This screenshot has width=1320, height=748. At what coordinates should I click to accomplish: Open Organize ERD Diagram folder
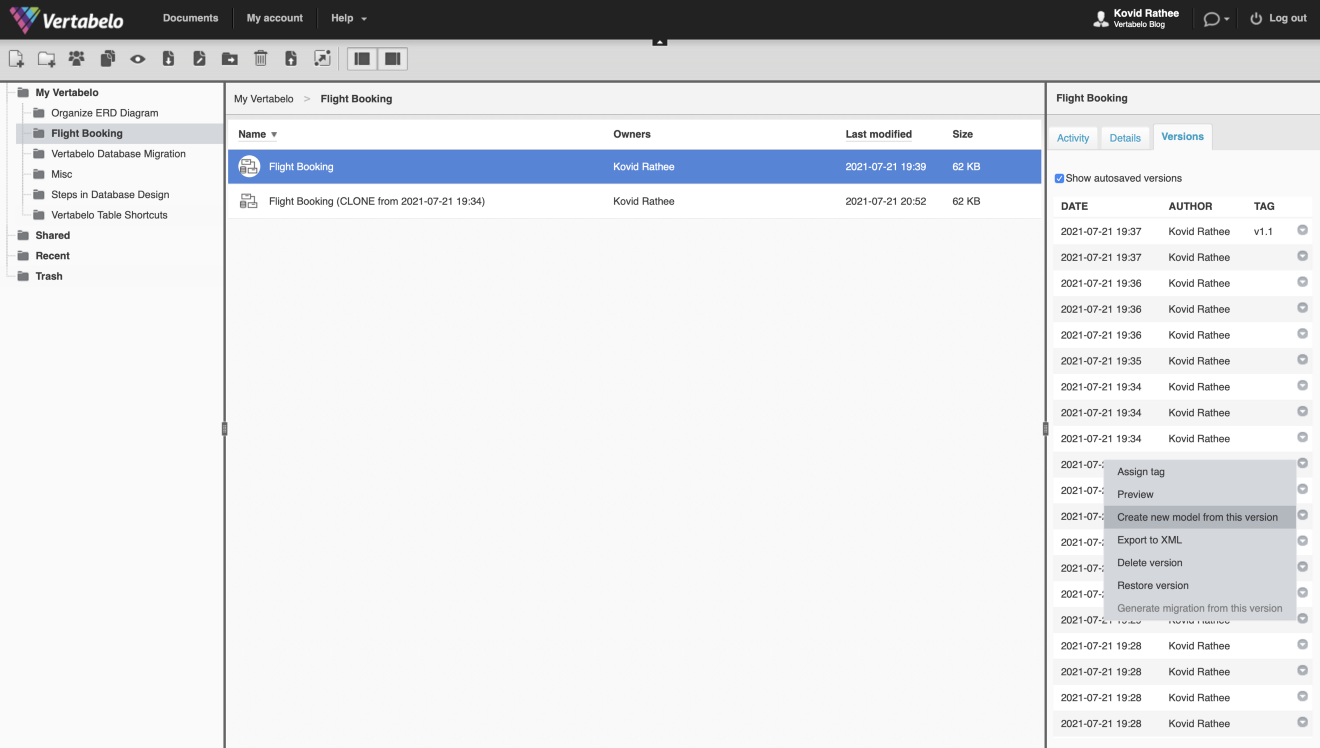tap(105, 113)
